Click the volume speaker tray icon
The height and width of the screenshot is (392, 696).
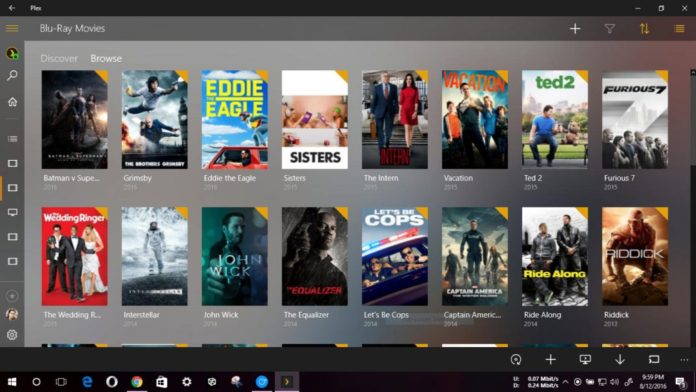pos(614,382)
